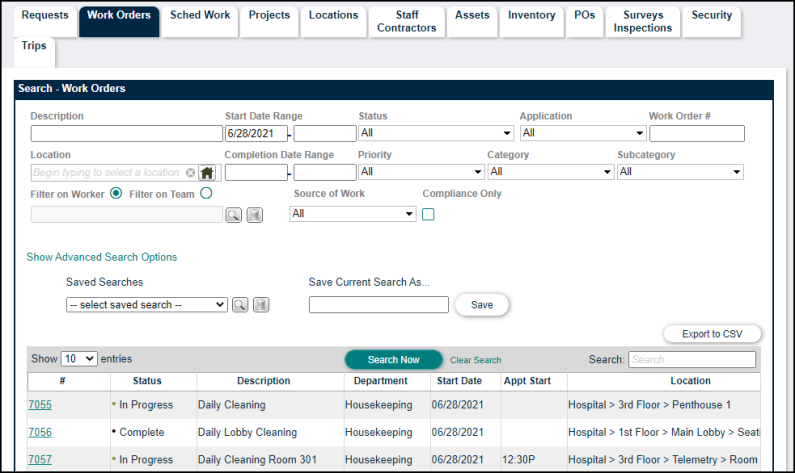Viewport: 795px width, 473px height.
Task: Open the Application dropdown
Action: [x=583, y=133]
